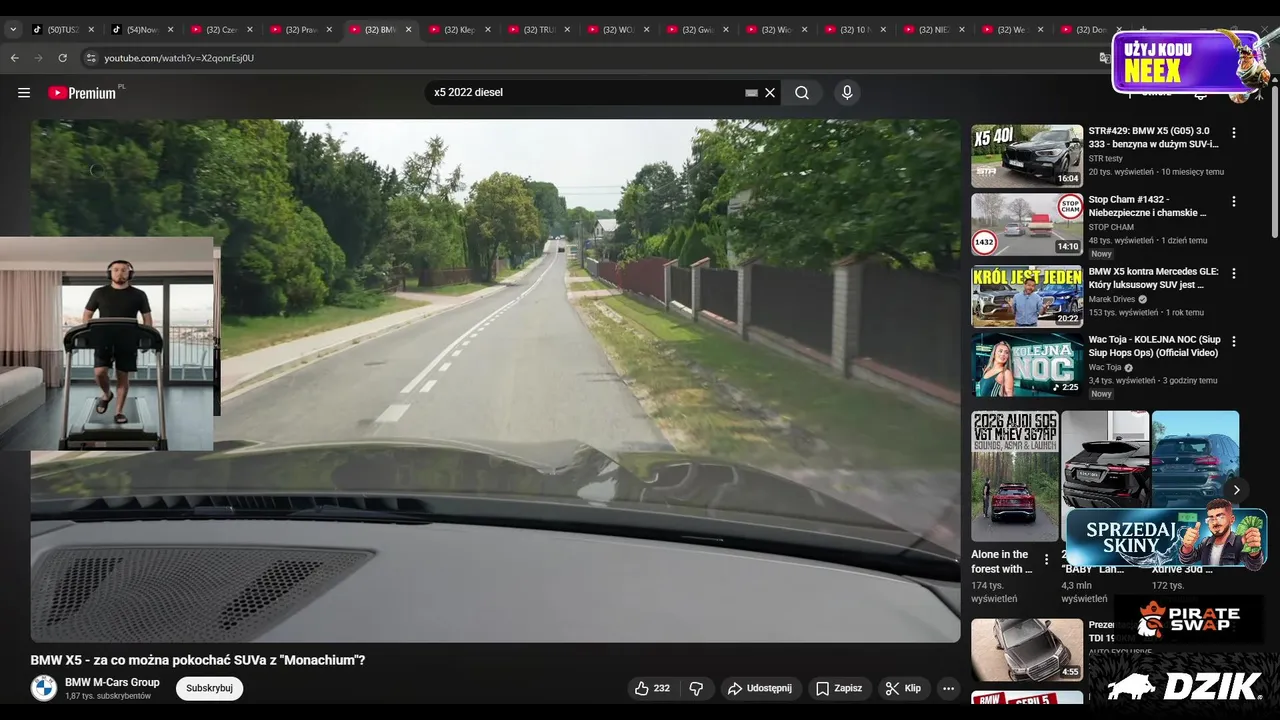Open the X5 40i video thumbnail
Image resolution: width=1280 pixels, height=720 pixels.
pyautogui.click(x=1027, y=156)
